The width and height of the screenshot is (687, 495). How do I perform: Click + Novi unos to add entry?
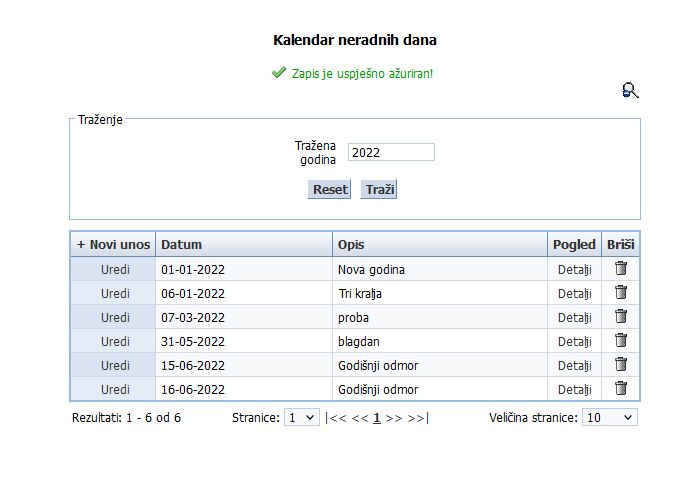coord(113,245)
